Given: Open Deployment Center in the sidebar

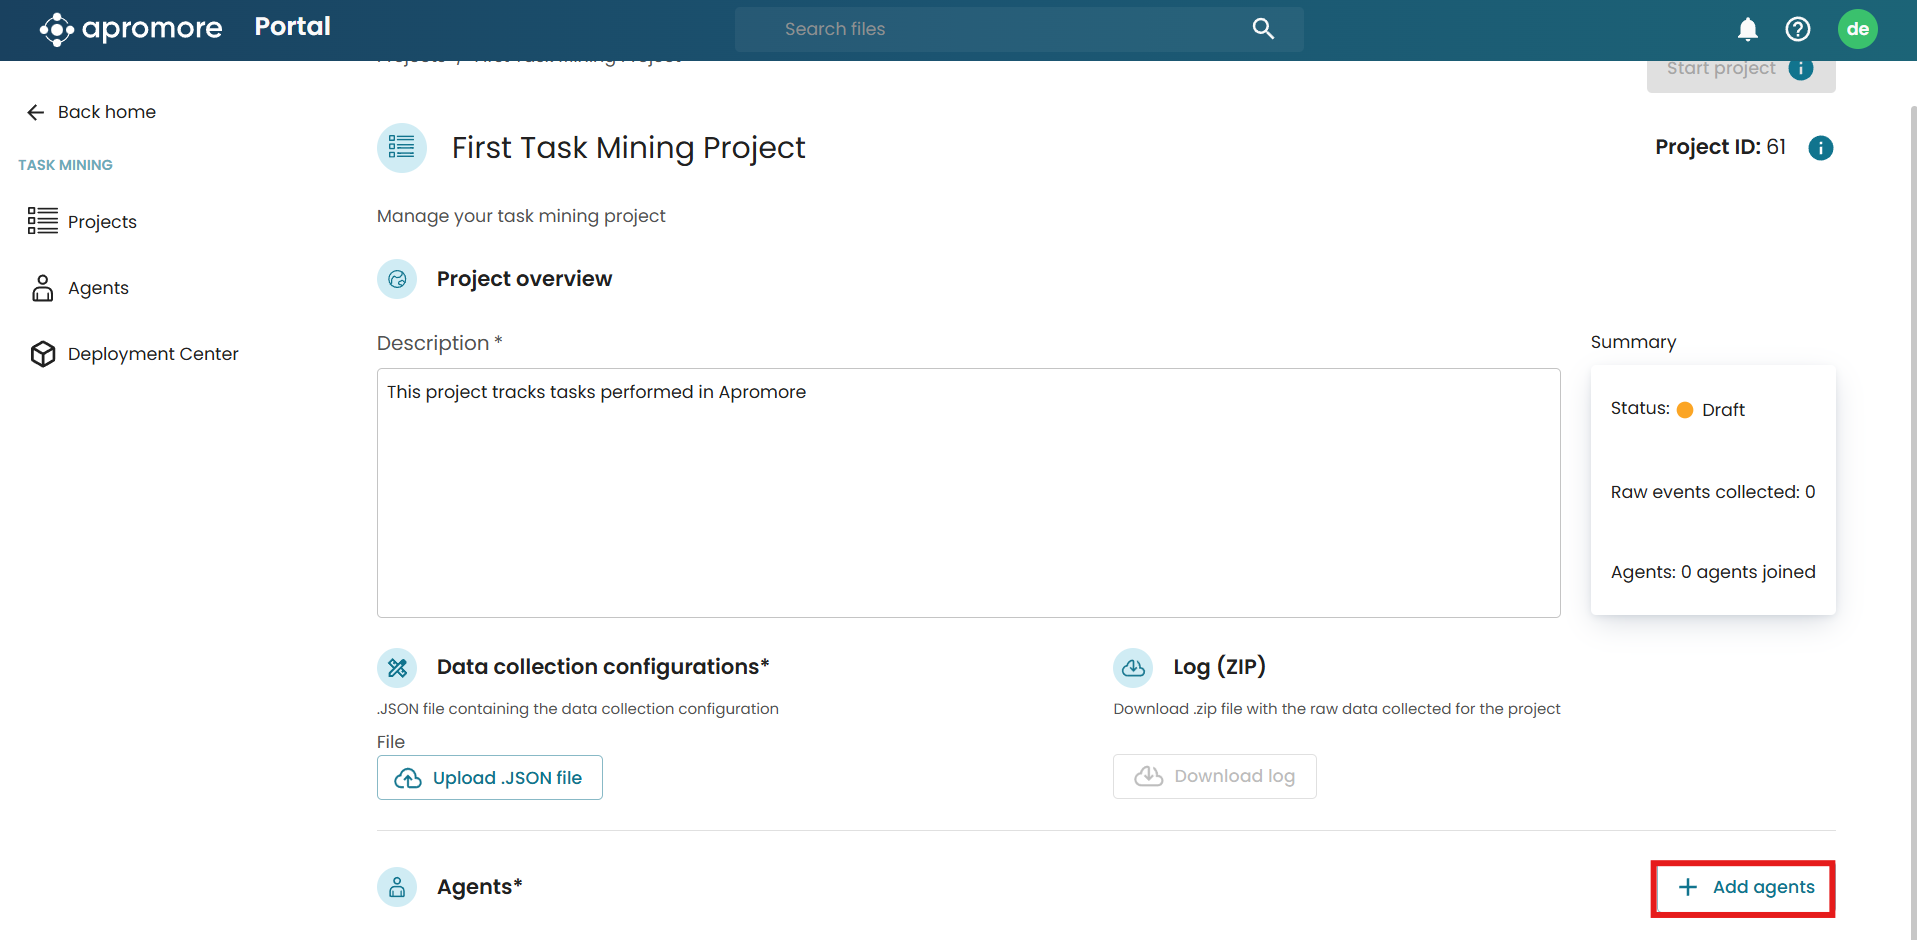Looking at the screenshot, I should (152, 354).
